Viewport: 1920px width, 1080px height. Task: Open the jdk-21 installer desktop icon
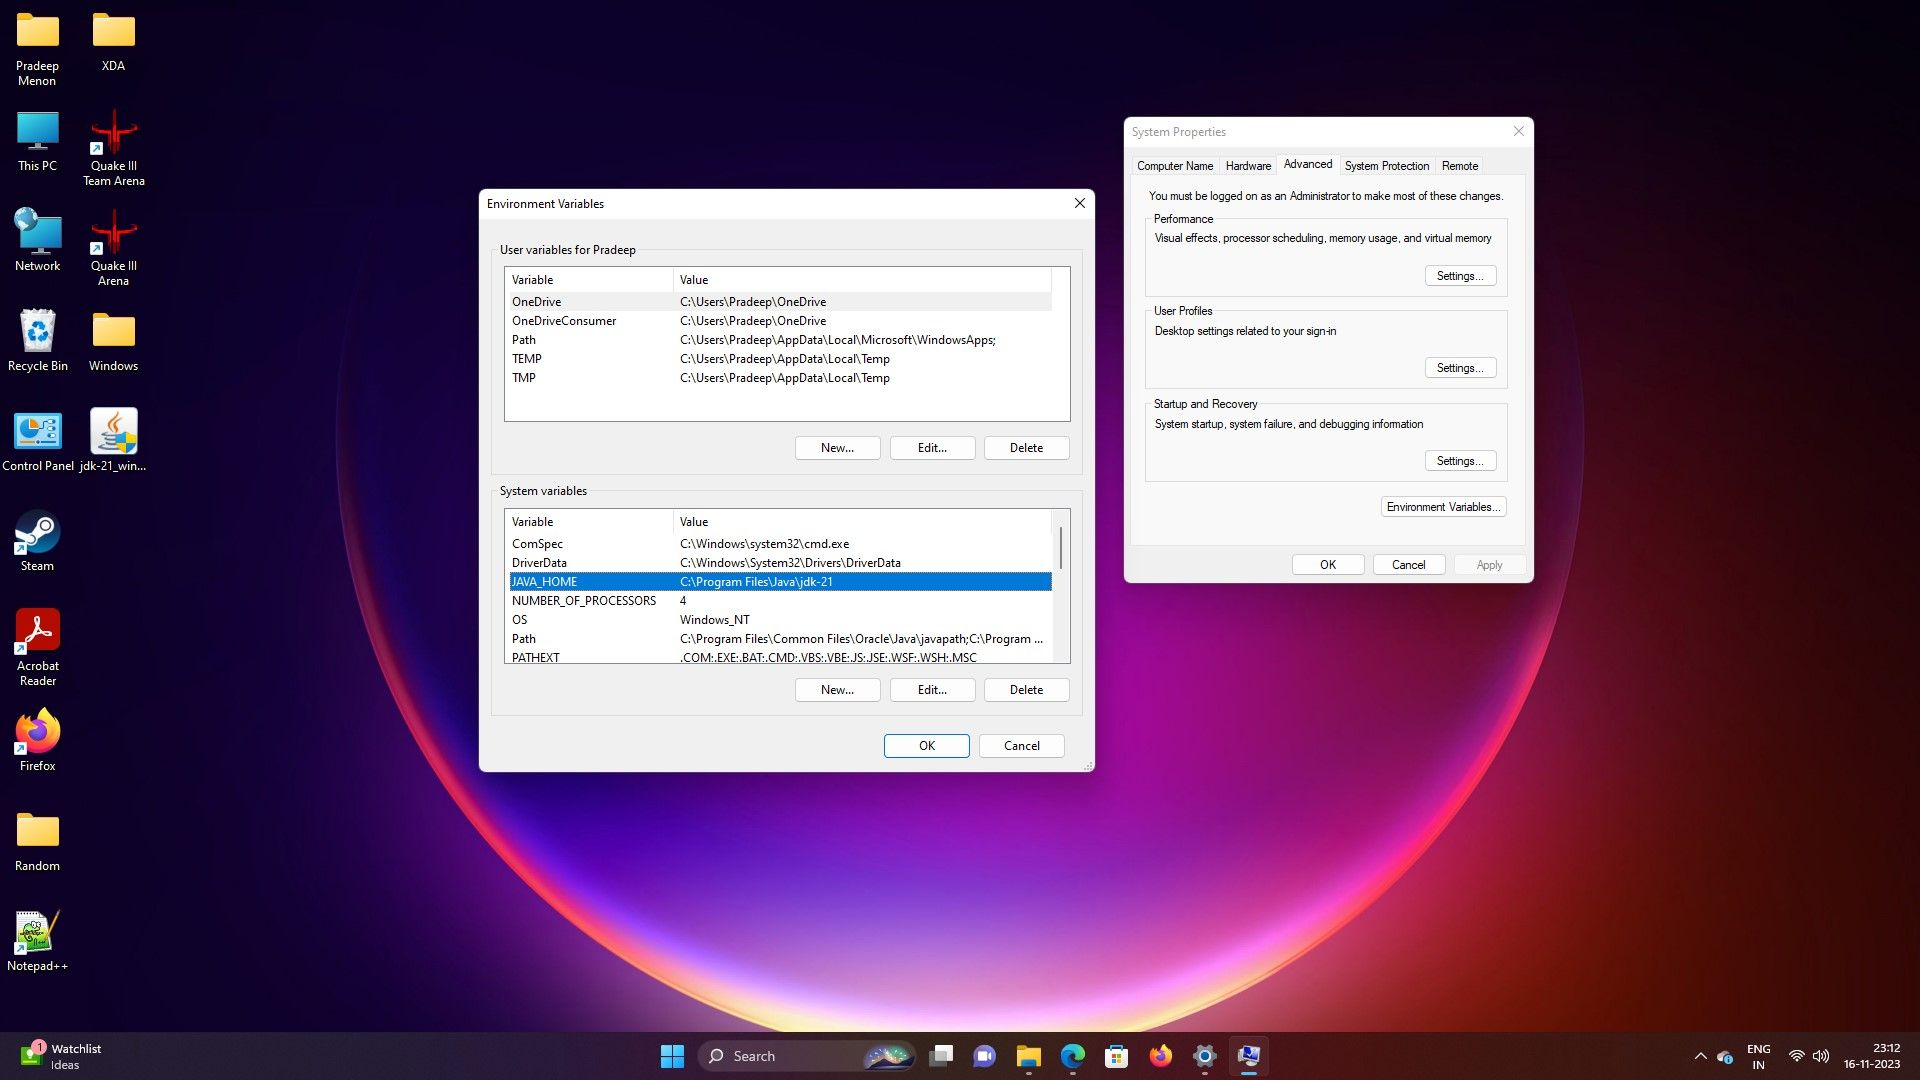point(113,433)
